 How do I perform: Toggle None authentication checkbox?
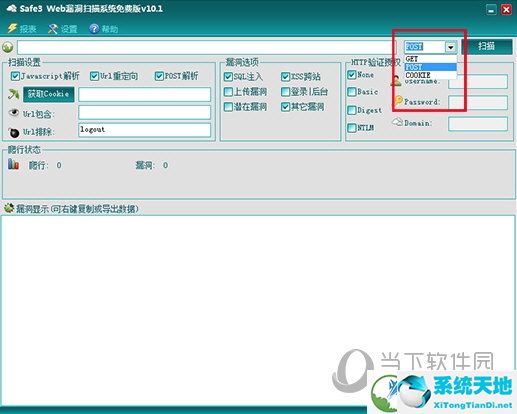[x=352, y=75]
